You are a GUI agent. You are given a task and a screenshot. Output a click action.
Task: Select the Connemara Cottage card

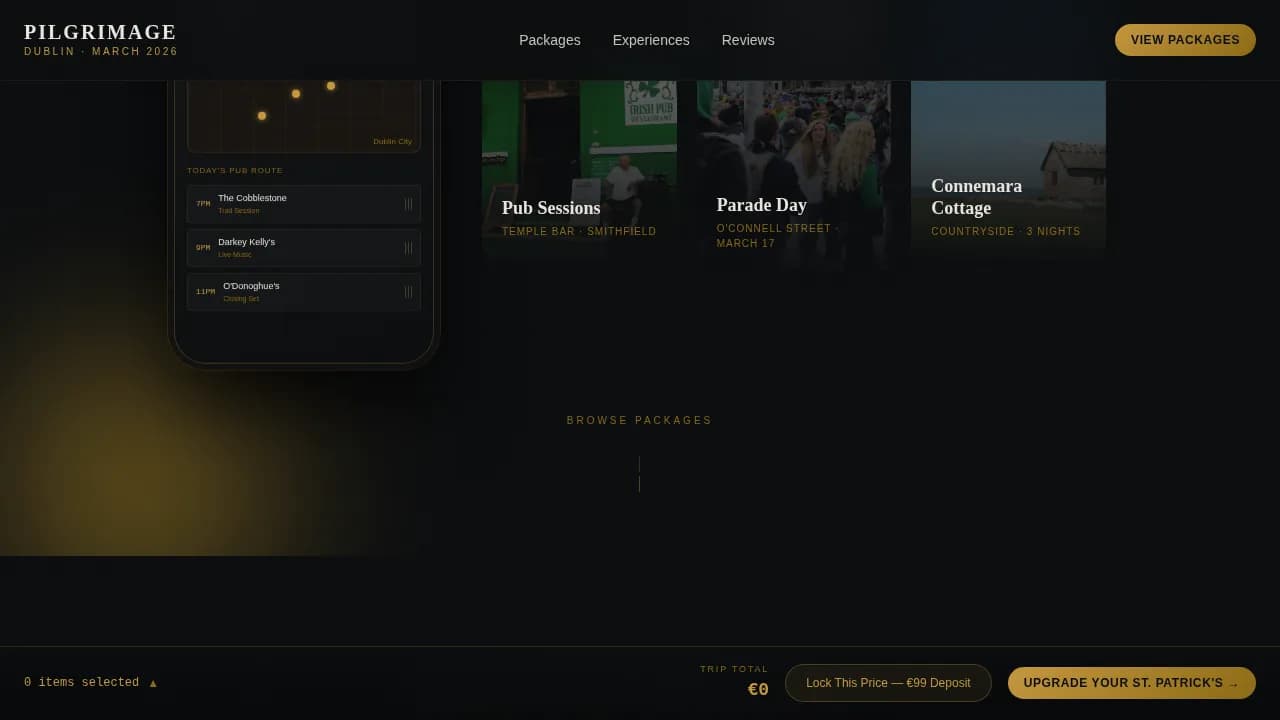[x=1008, y=170]
